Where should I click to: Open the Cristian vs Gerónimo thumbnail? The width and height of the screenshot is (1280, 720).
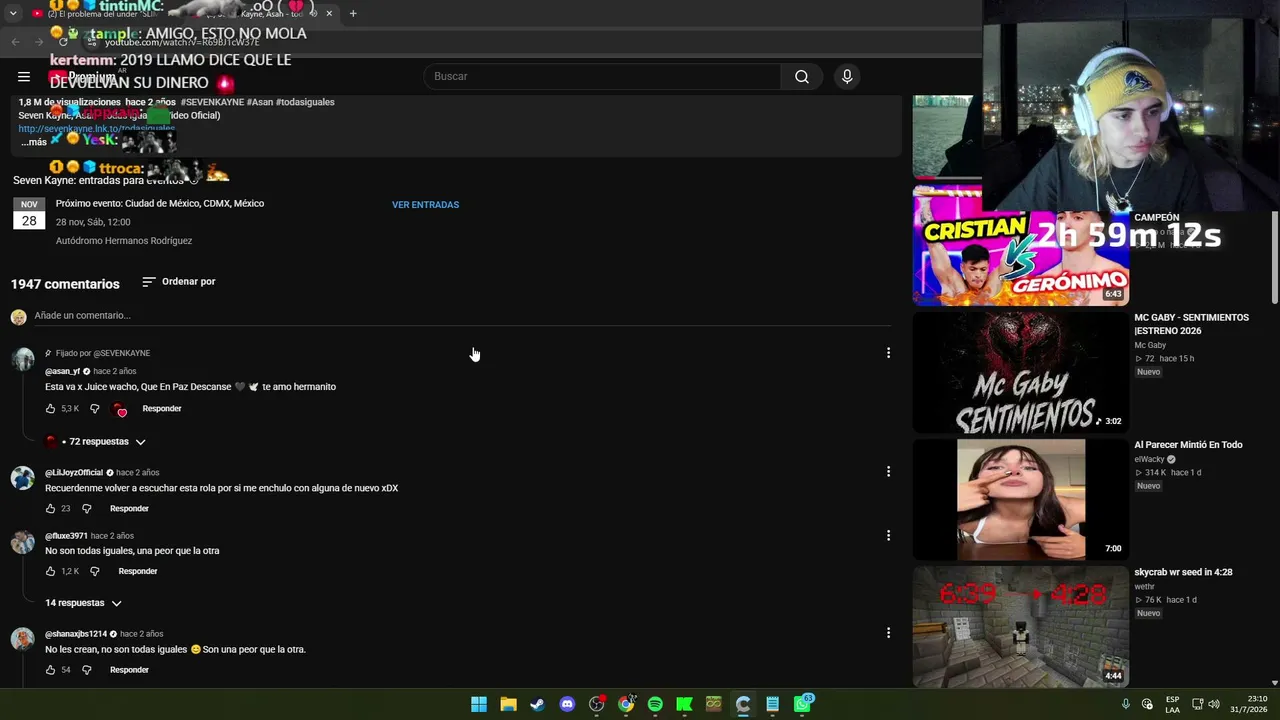[x=1021, y=245]
